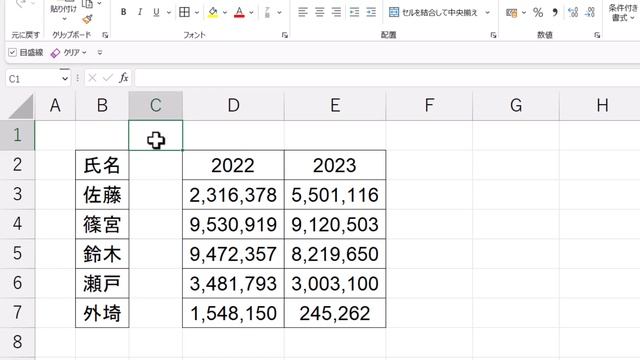Select cell containing 245,262
The image size is (640, 360).
335,313
